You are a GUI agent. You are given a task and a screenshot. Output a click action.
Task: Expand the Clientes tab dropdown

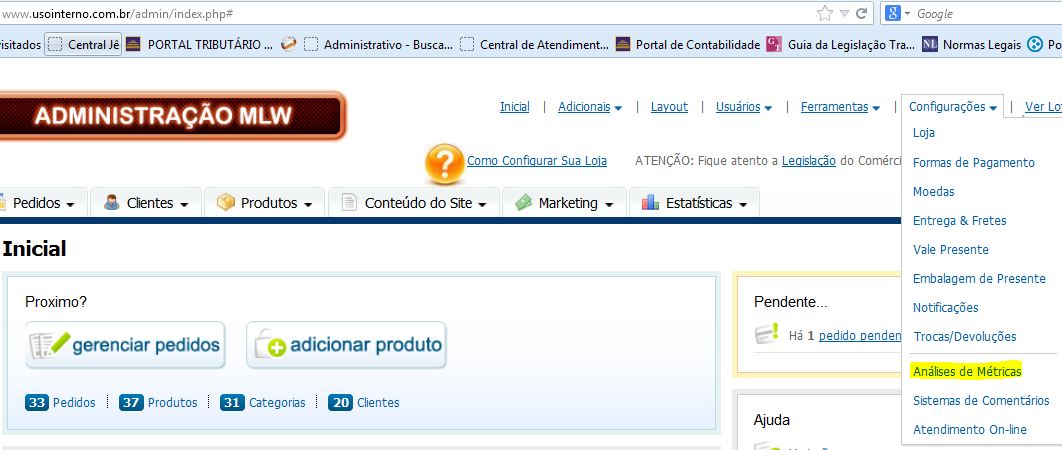click(x=184, y=205)
